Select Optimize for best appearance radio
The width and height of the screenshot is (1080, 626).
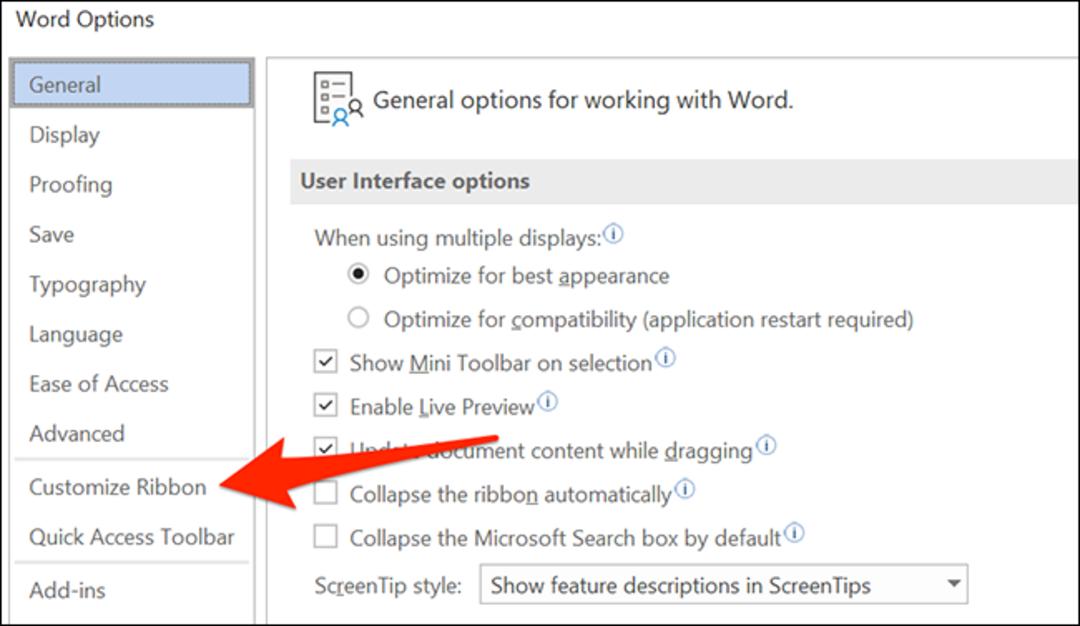coord(358,274)
